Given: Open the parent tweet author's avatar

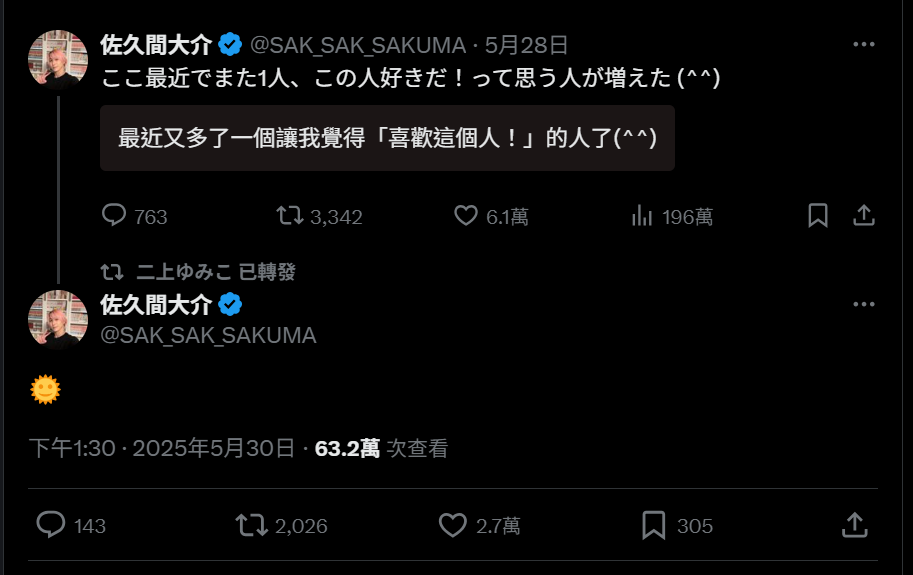Looking at the screenshot, I should (58, 60).
